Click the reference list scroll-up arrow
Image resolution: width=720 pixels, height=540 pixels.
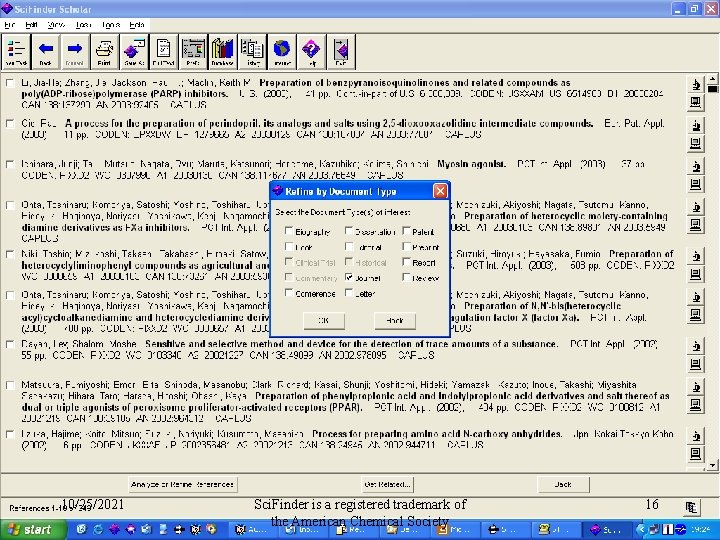[712, 79]
